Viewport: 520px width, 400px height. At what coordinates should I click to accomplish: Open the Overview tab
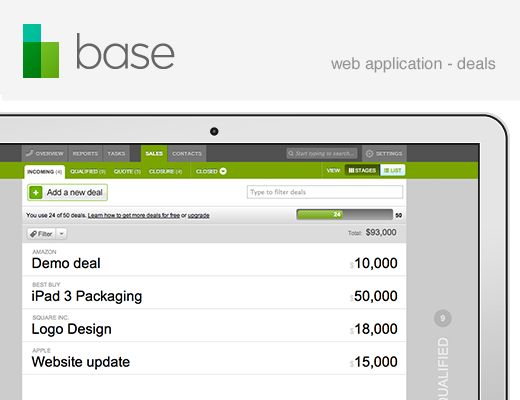coord(45,153)
